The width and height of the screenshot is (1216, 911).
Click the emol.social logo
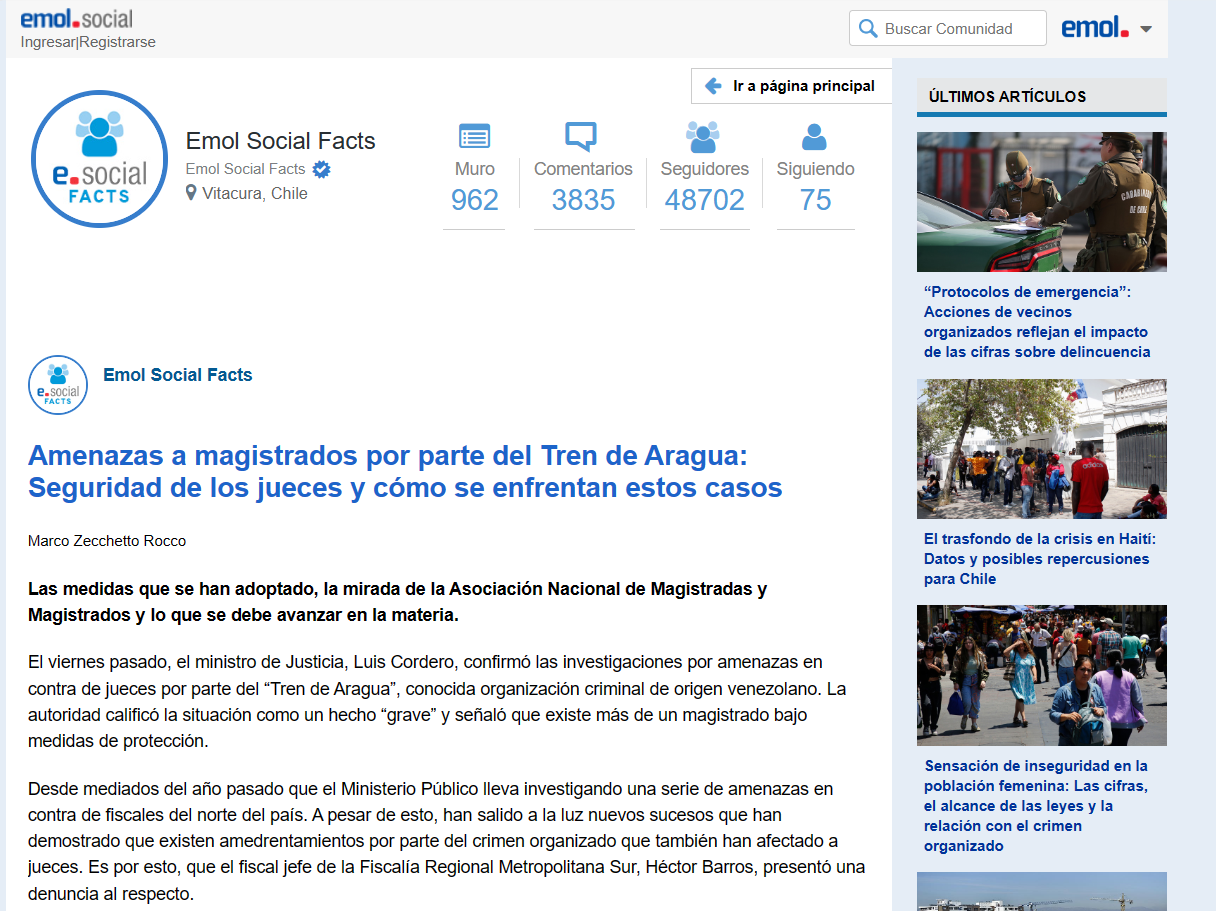[76, 18]
